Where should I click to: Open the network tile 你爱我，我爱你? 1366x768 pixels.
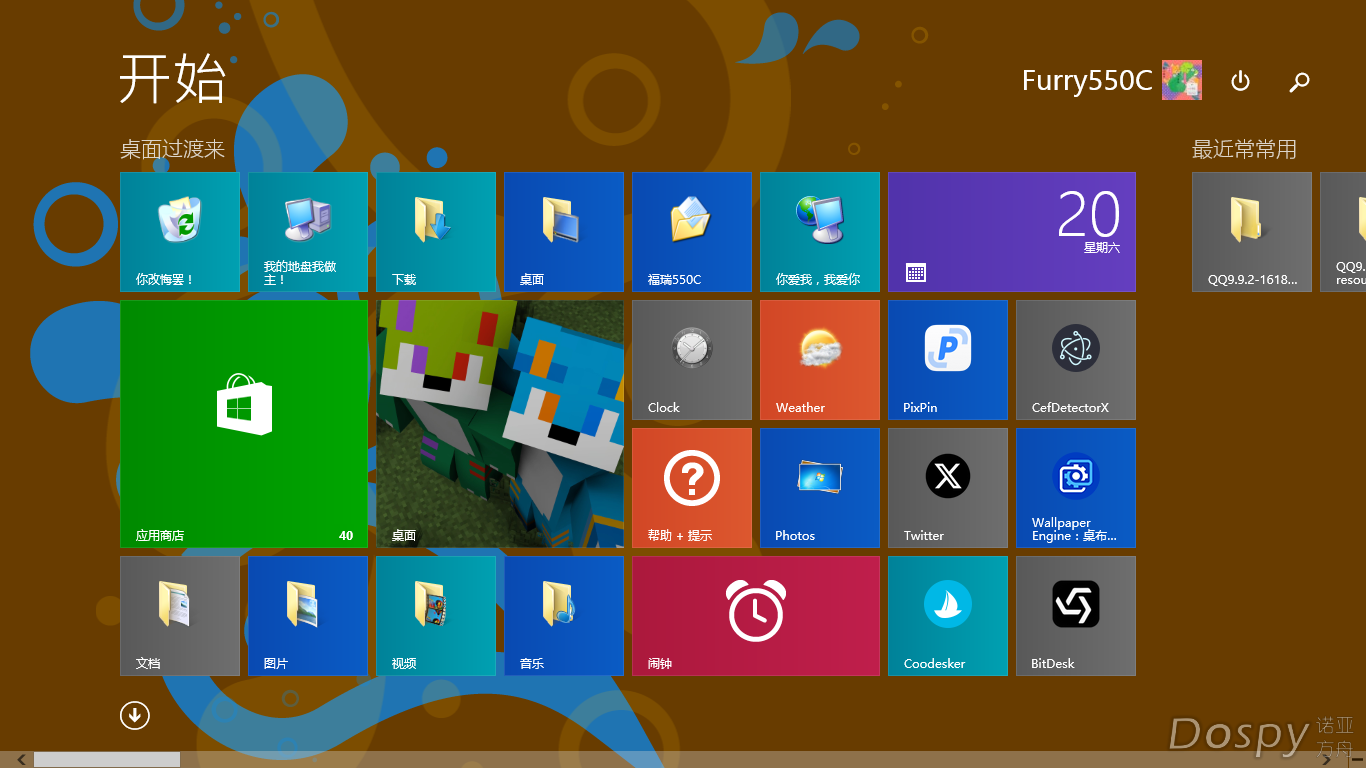(x=820, y=232)
